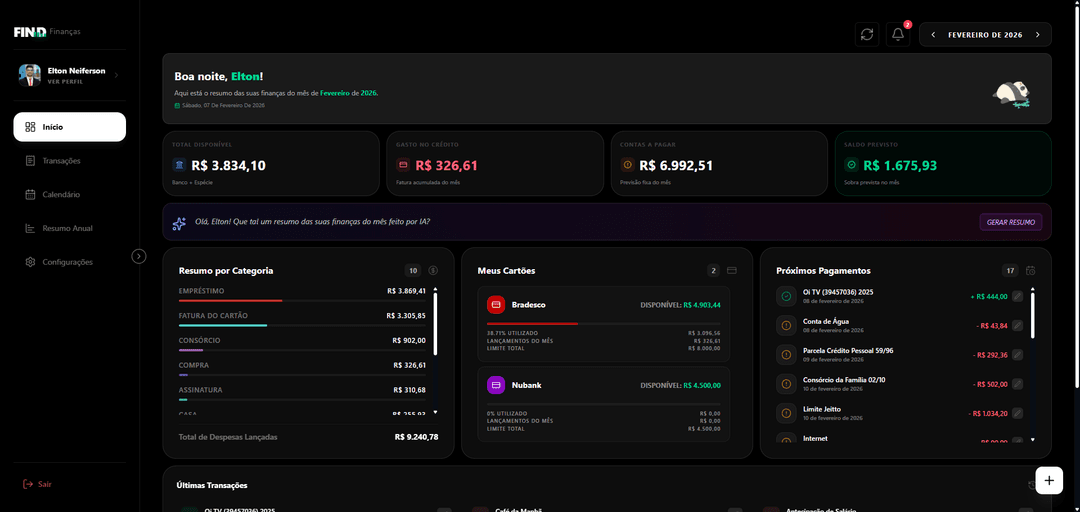This screenshot has height=512, width=1080.
Task: Click the category count badge 10
Action: [413, 271]
